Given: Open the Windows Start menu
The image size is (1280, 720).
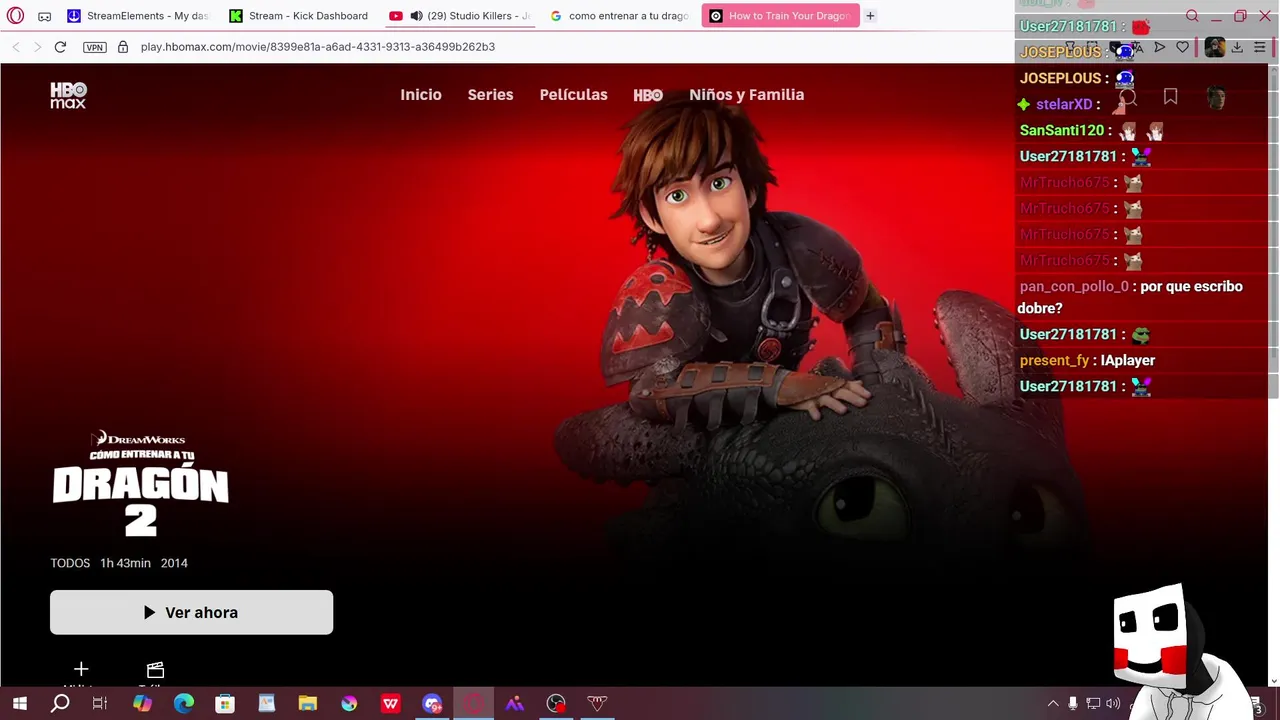Looking at the screenshot, I should click(19, 704).
